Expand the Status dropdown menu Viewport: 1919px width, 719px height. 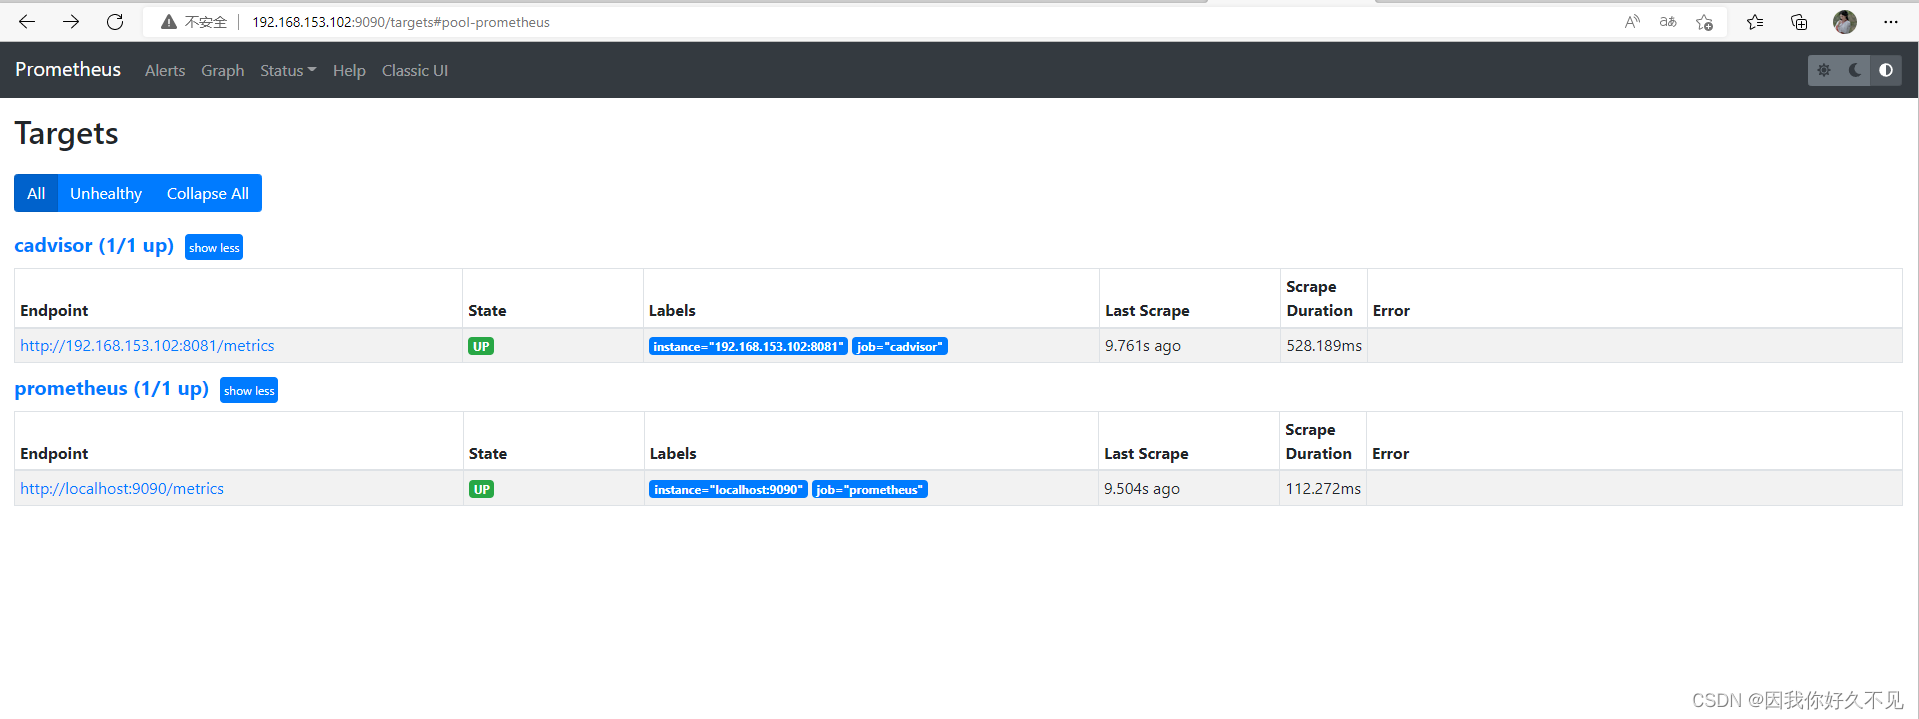(288, 71)
